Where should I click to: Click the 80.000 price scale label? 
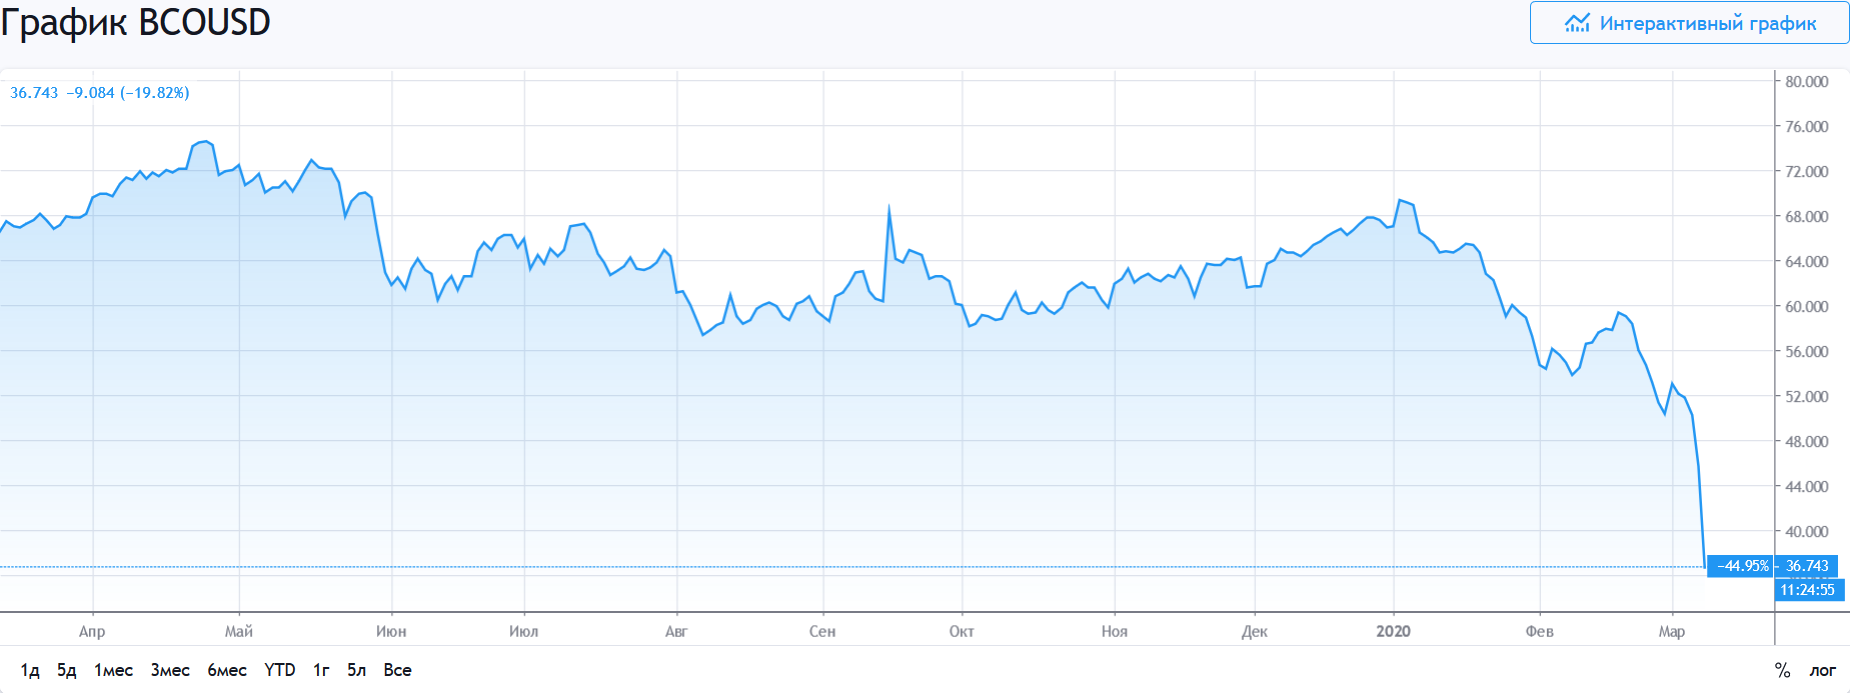1806,82
